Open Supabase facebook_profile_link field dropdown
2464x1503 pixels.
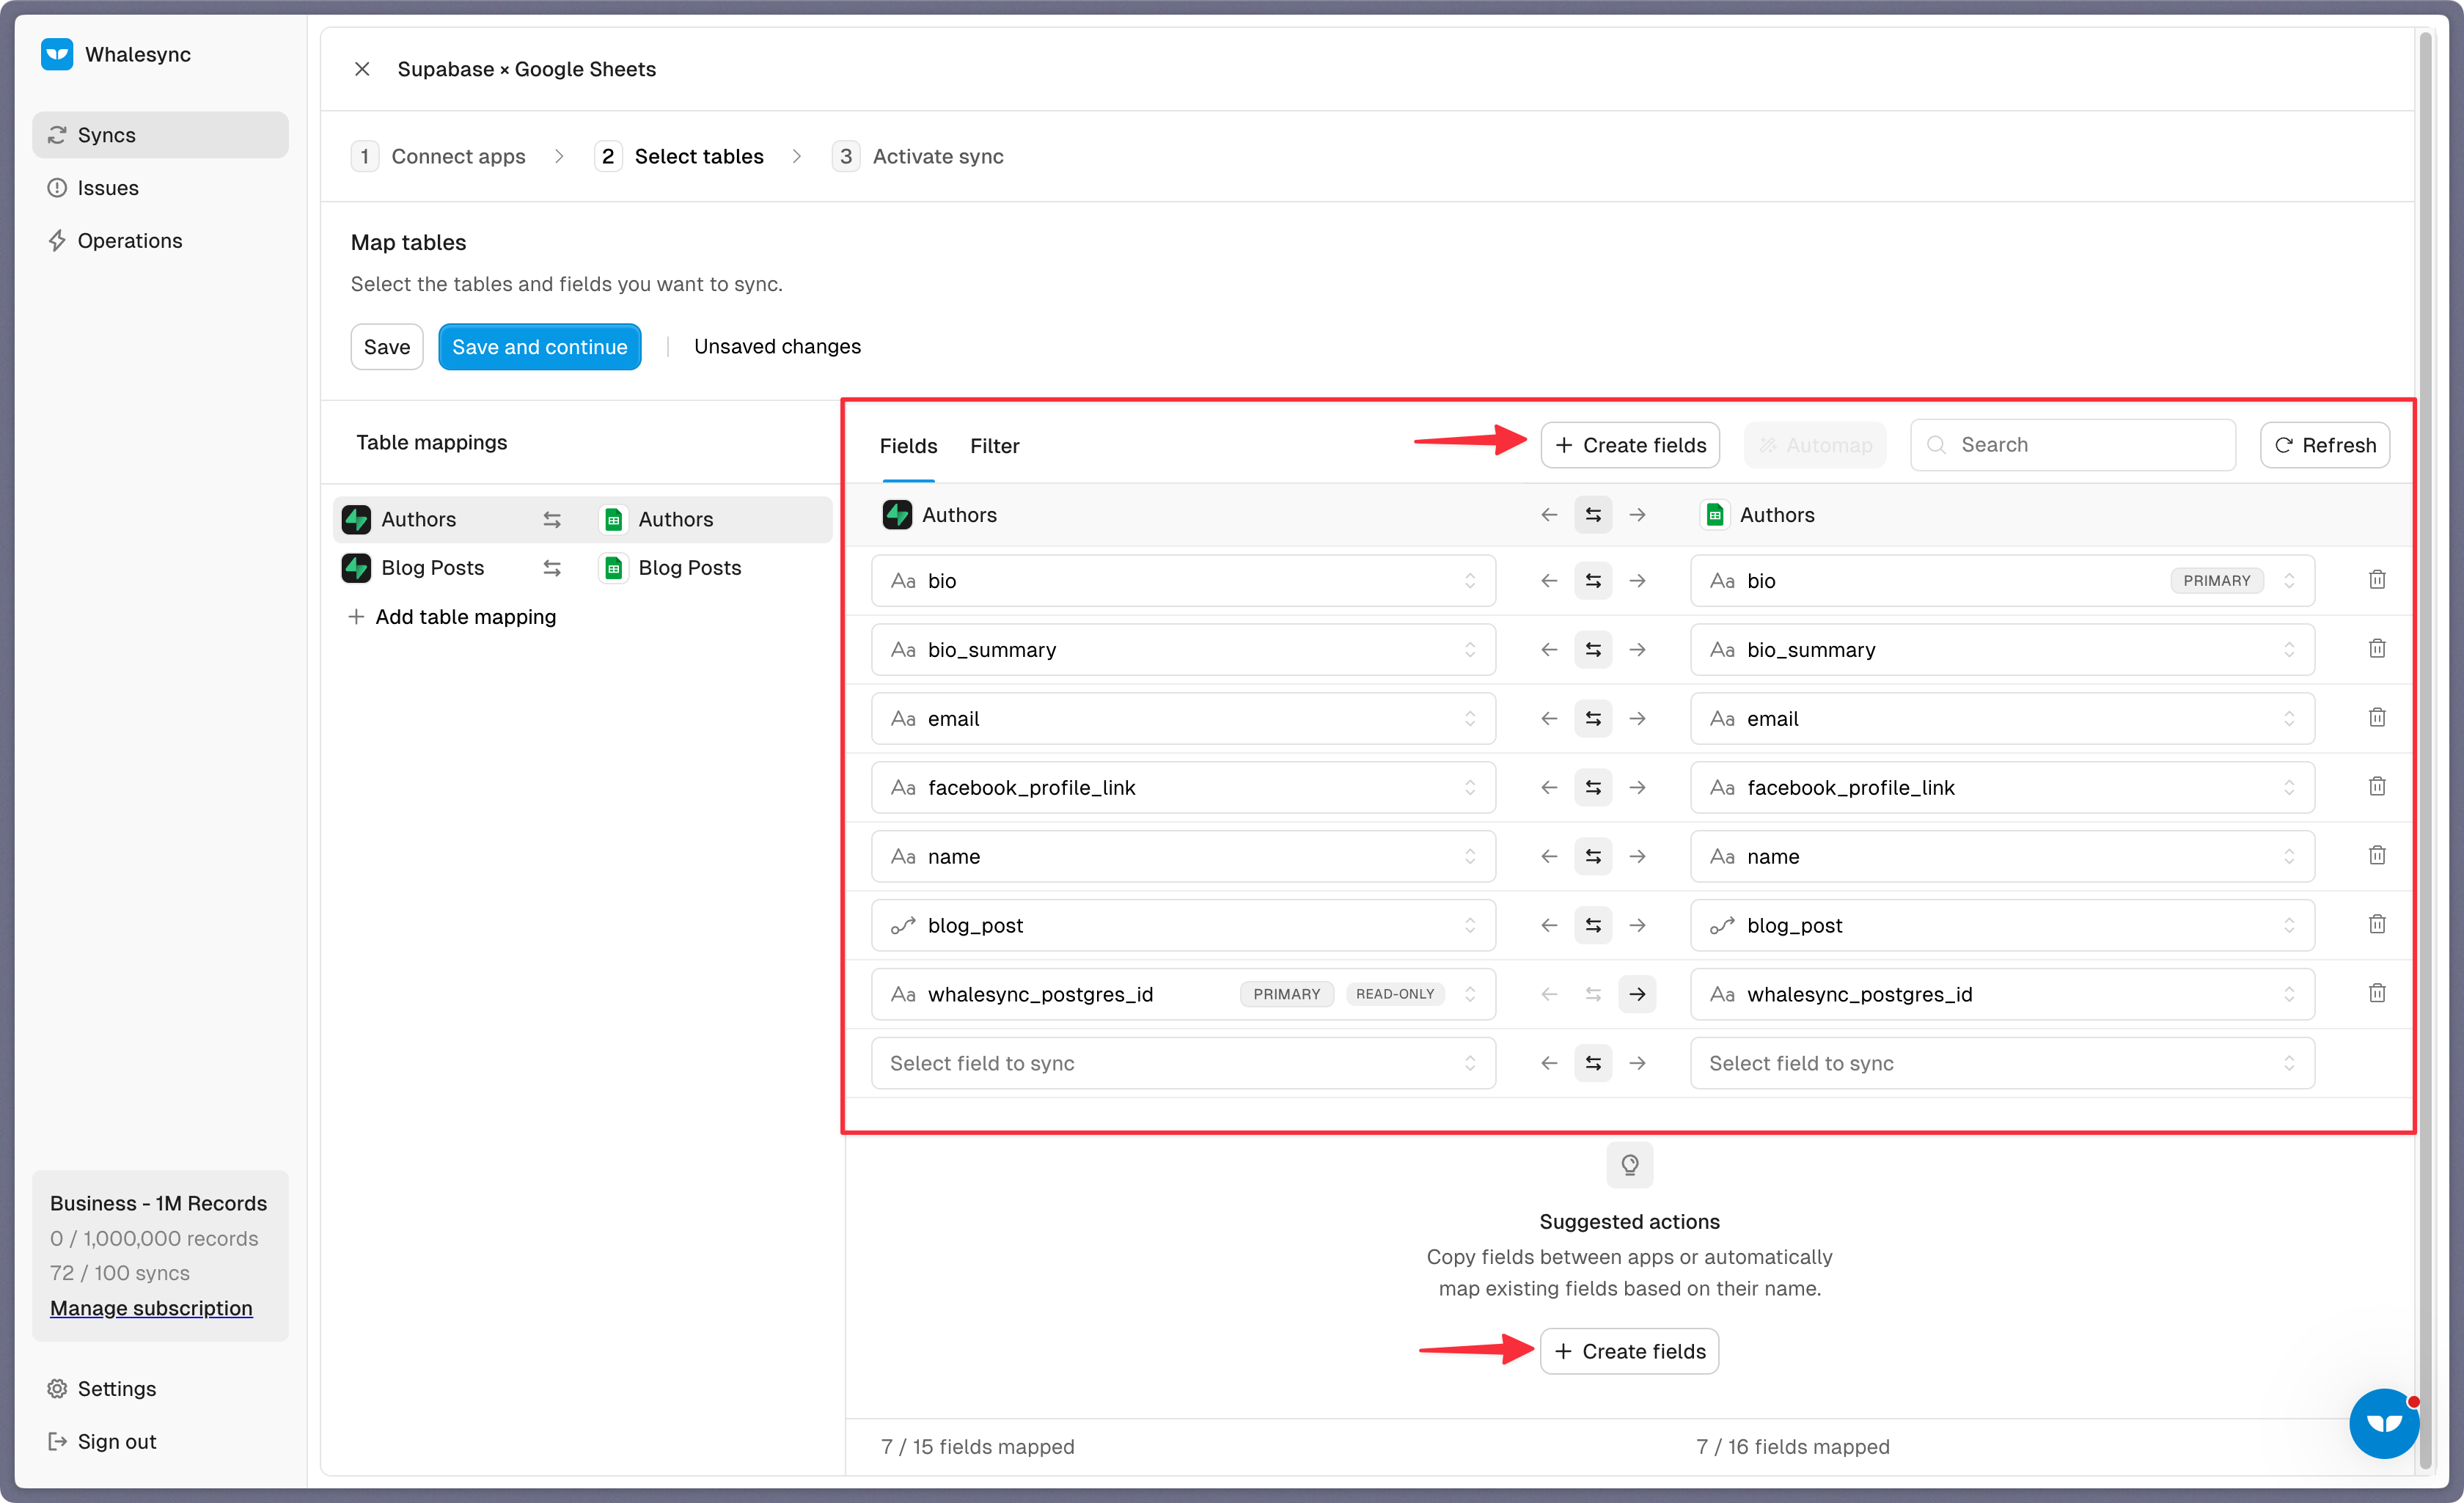click(x=1183, y=788)
